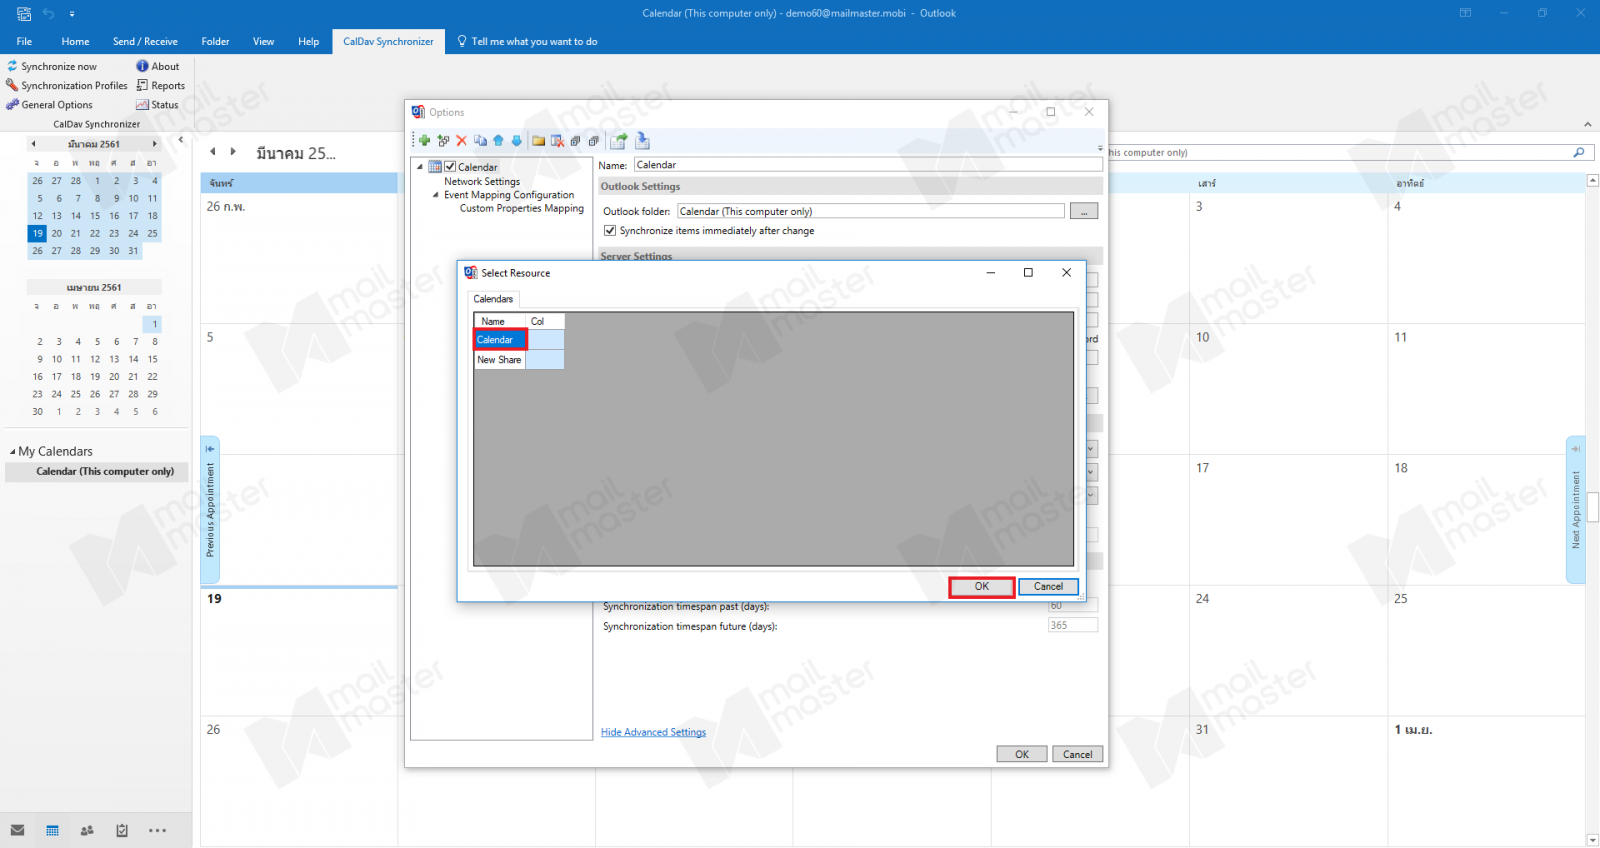
Task: Show About CalDav Synchronizer
Action: tap(158, 67)
